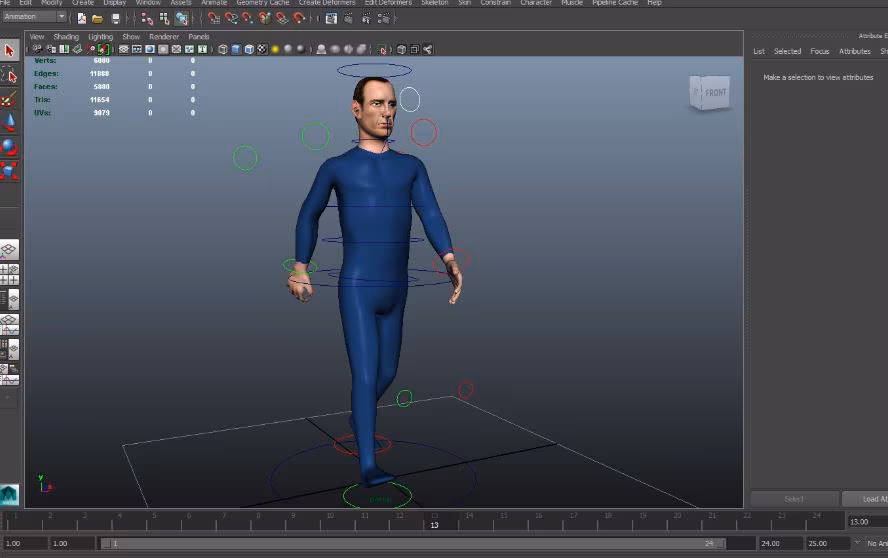Open viewport Show menu
This screenshot has width=888, height=558.
pos(131,36)
